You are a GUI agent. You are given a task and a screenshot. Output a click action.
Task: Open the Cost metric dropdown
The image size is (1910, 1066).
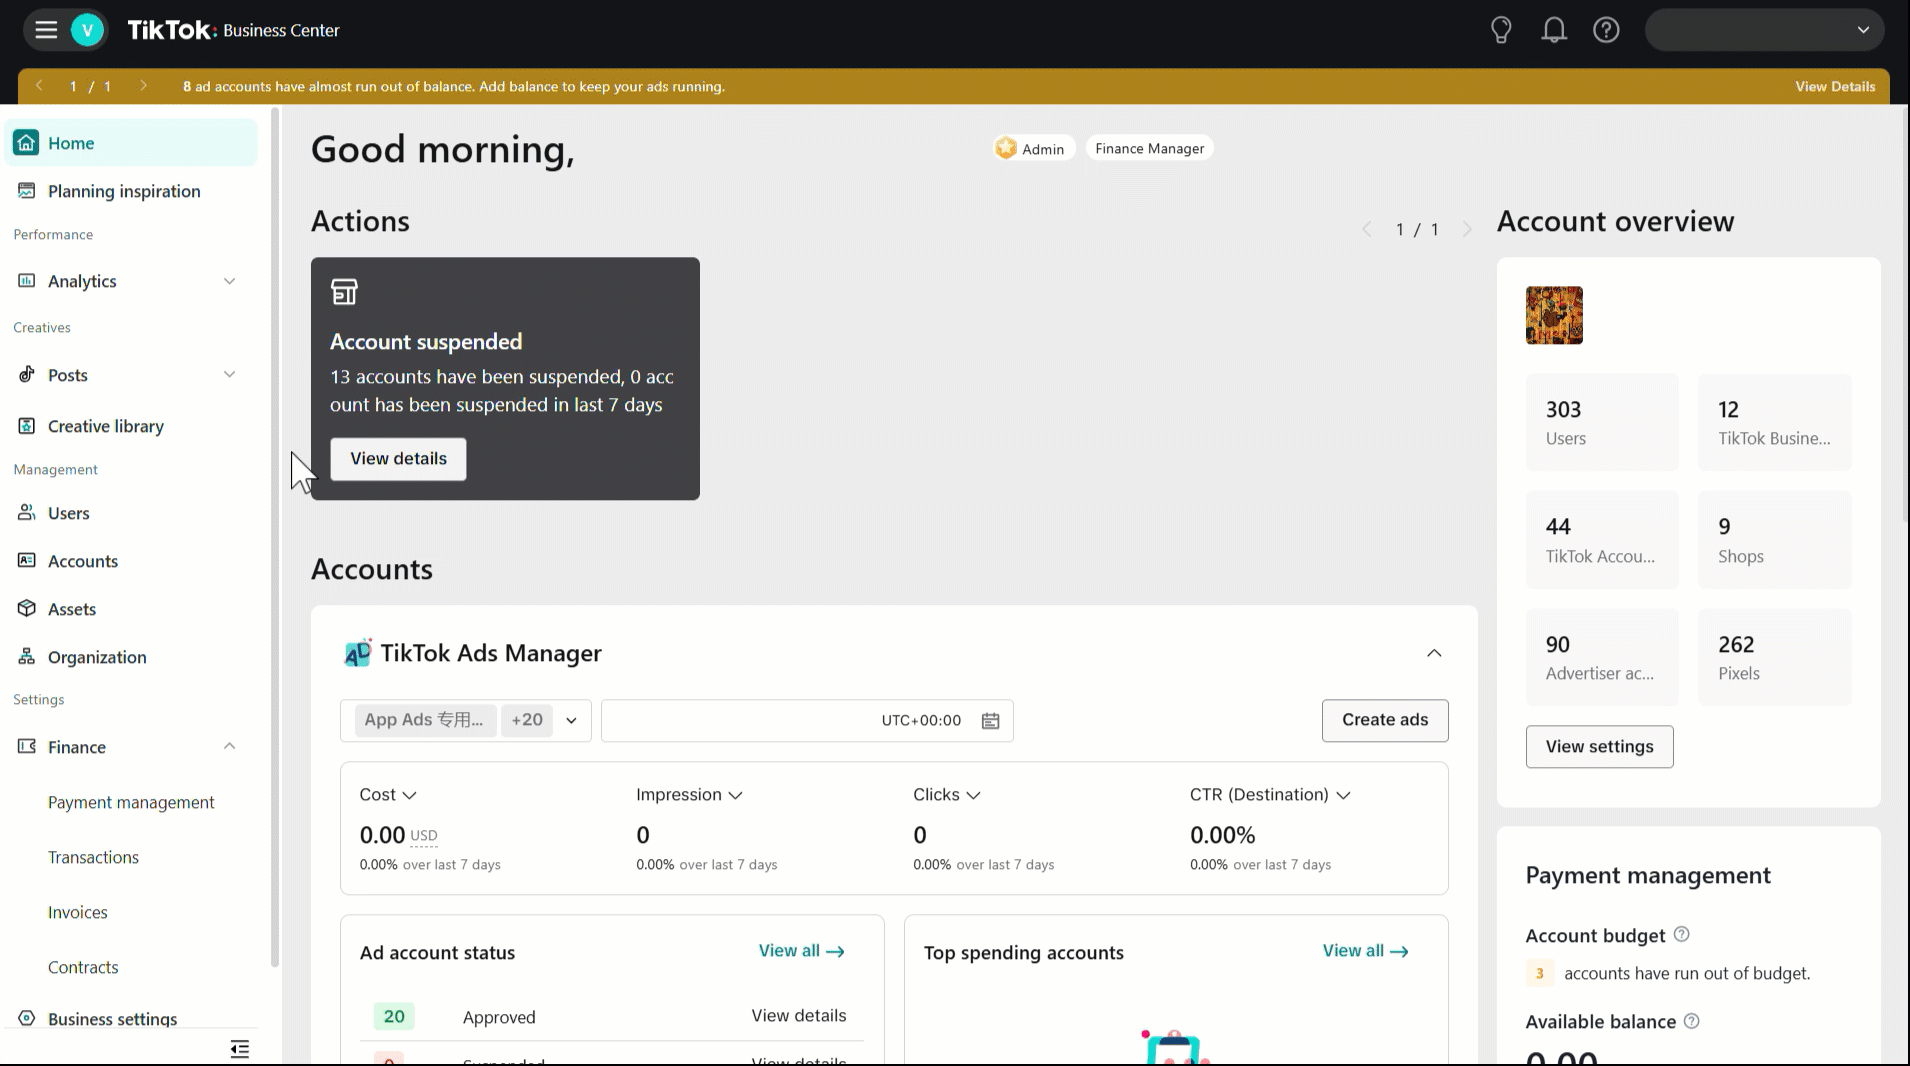pyautogui.click(x=410, y=794)
